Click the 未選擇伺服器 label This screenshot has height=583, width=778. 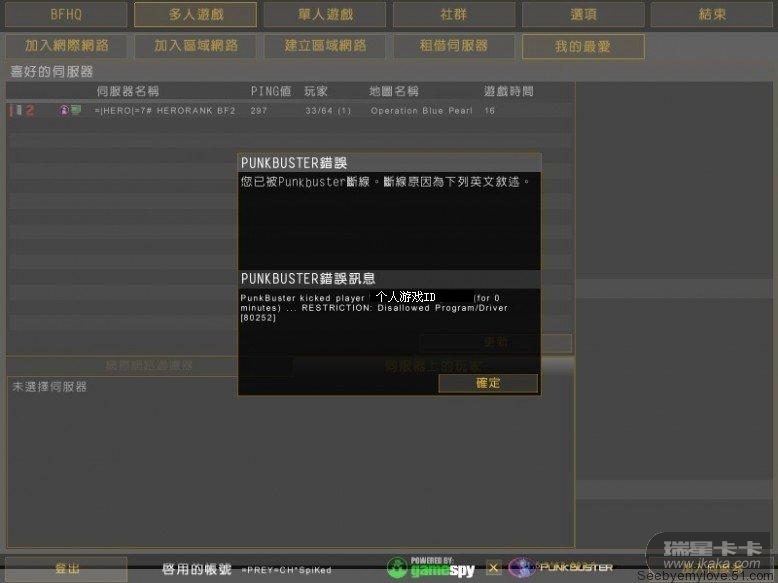[x=49, y=387]
